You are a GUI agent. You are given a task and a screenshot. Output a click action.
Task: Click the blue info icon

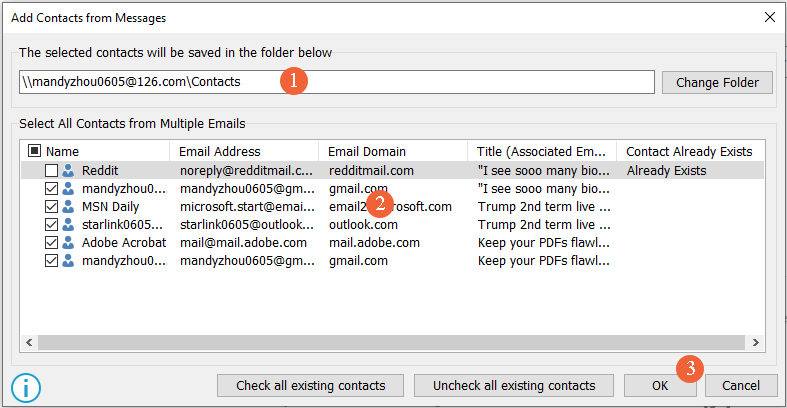coord(25,385)
